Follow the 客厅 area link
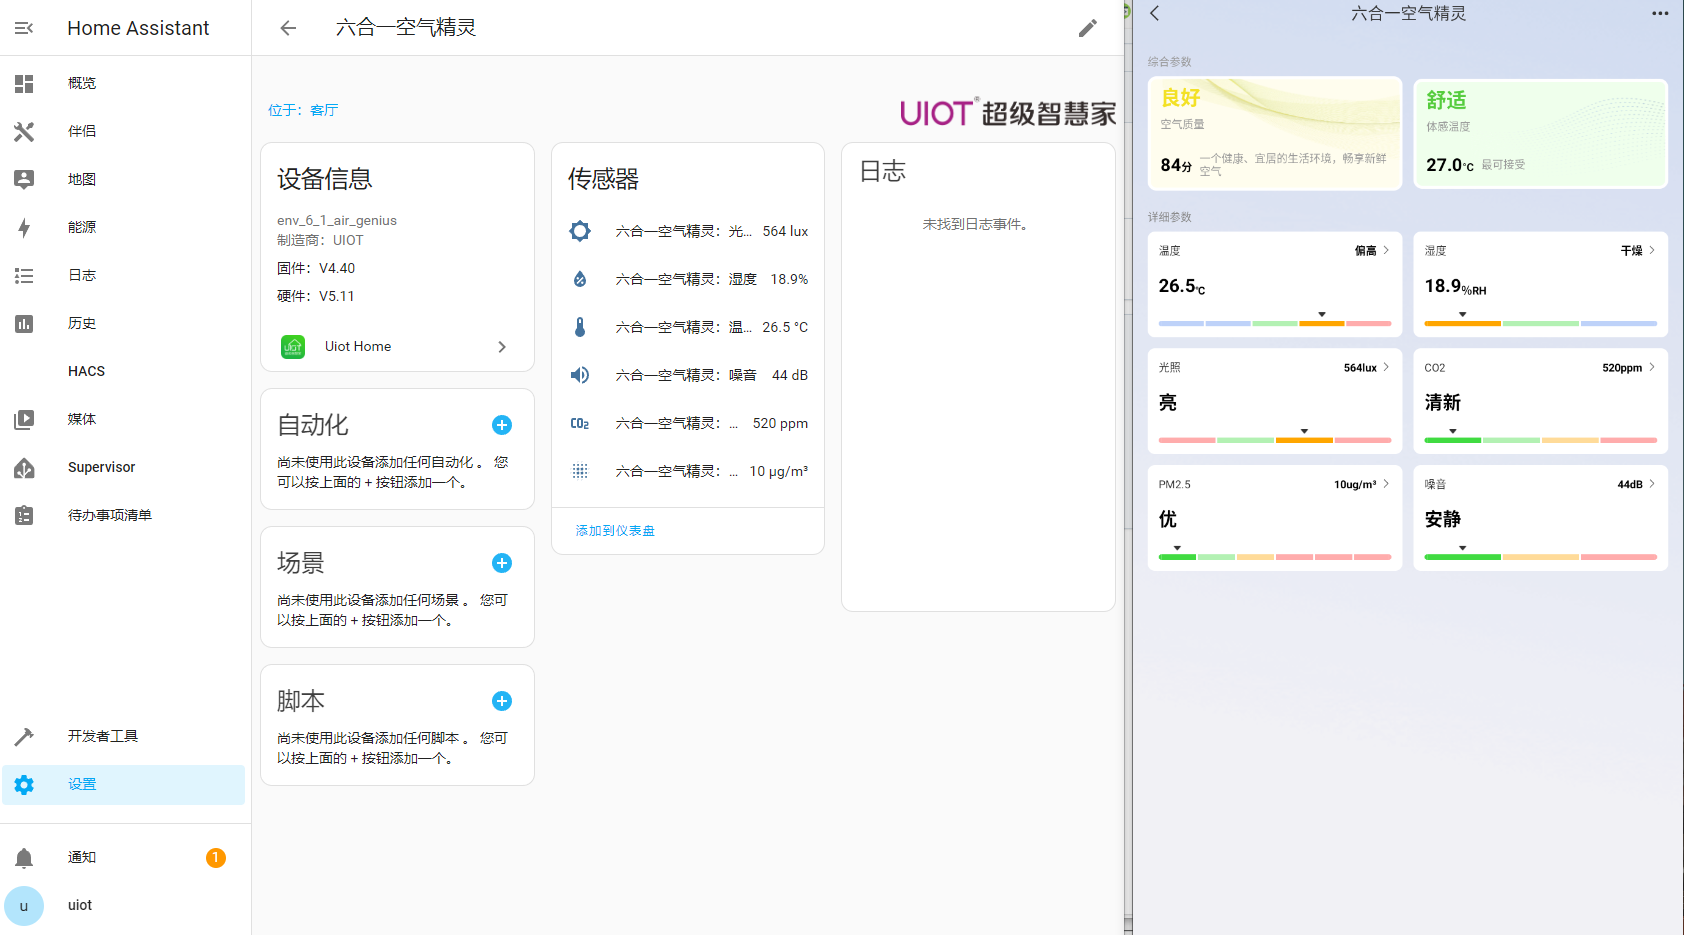This screenshot has width=1684, height=935. click(324, 110)
